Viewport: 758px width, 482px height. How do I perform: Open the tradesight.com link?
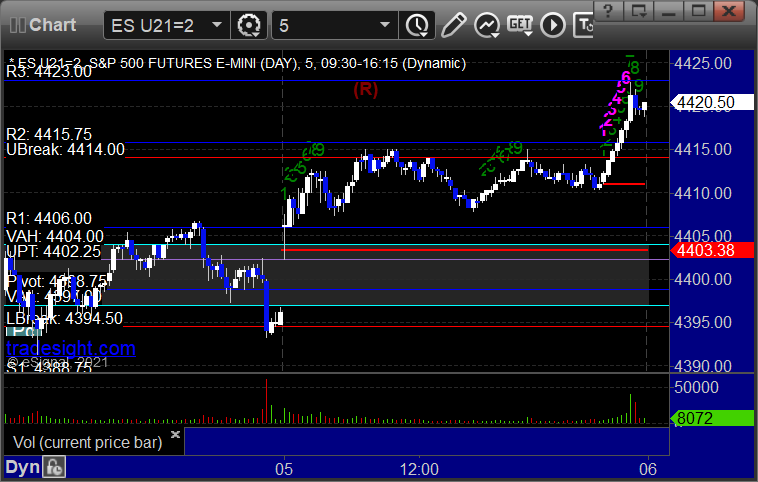[71, 348]
